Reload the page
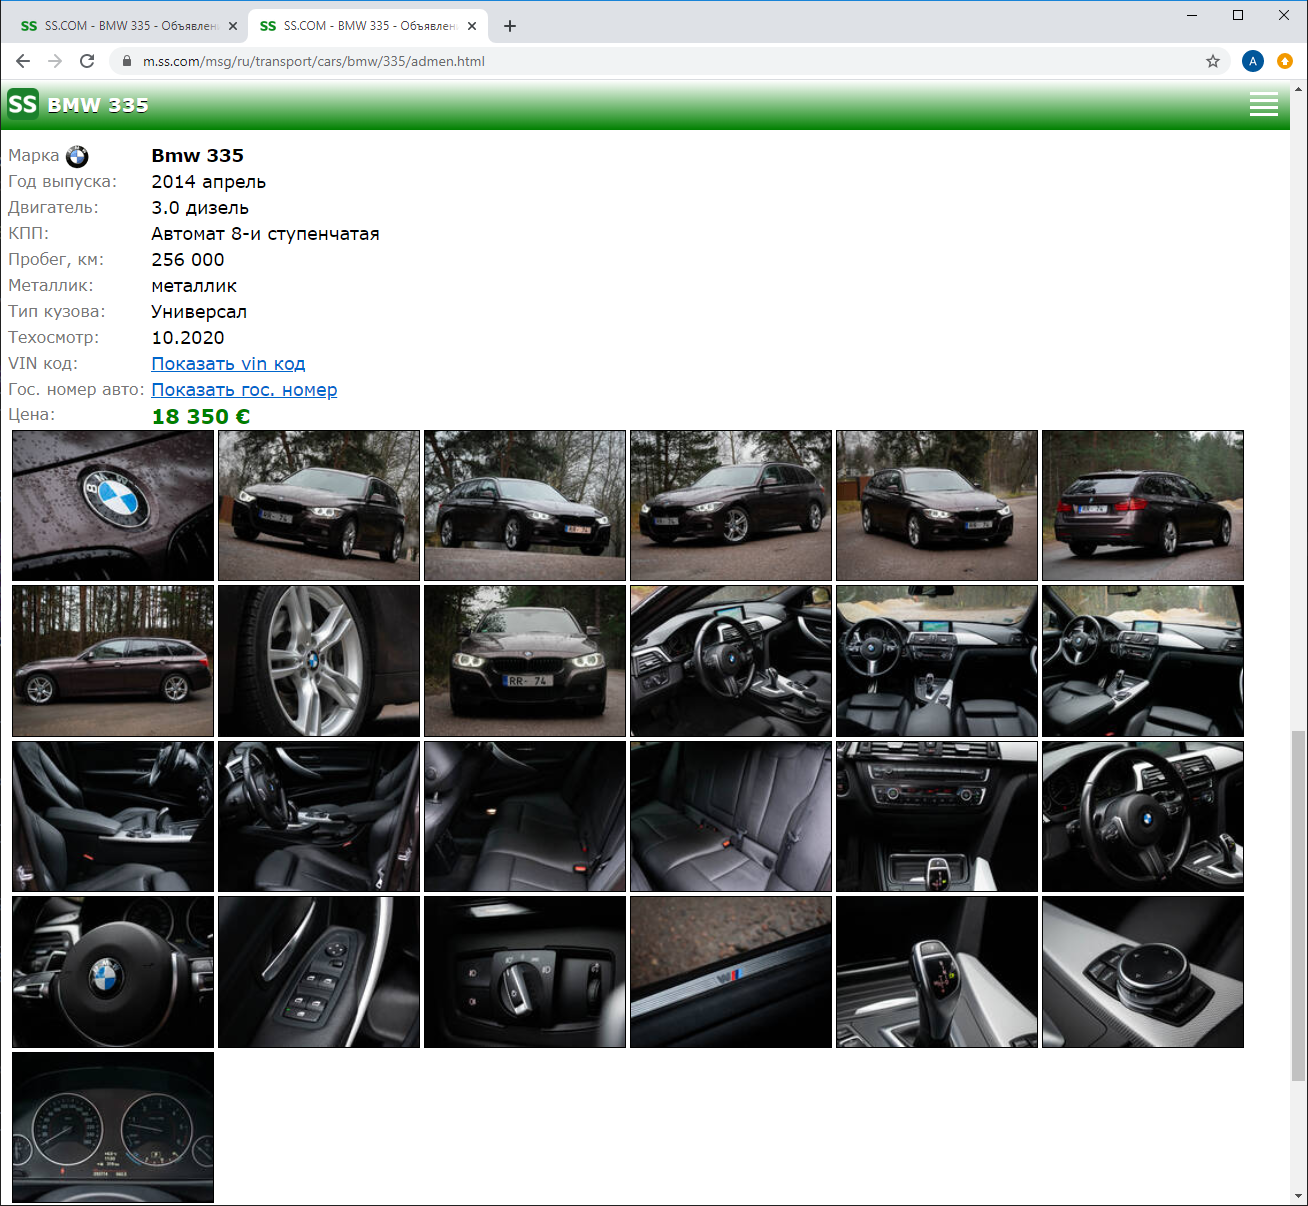Image resolution: width=1308 pixels, height=1206 pixels. tap(87, 61)
